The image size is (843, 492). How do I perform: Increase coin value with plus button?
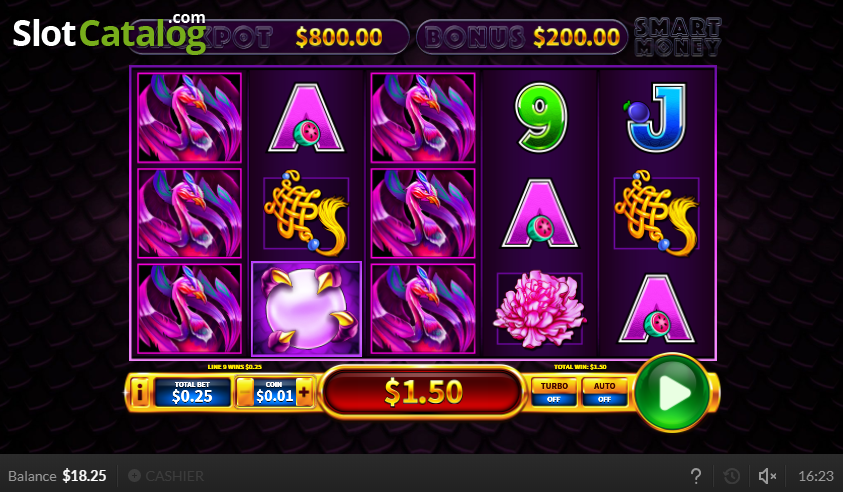click(304, 392)
